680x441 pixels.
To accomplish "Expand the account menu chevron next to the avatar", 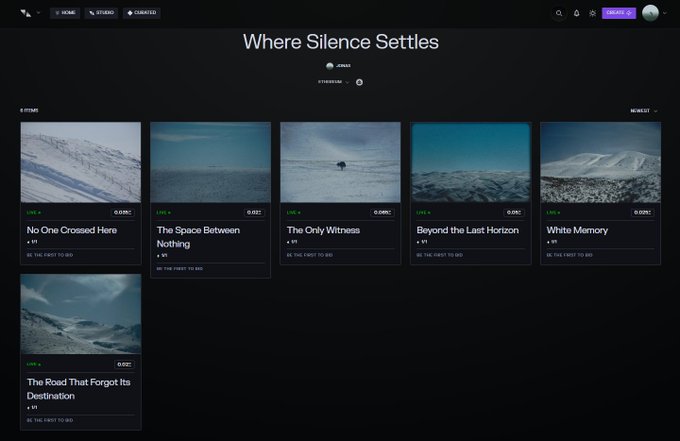I will [x=665, y=13].
